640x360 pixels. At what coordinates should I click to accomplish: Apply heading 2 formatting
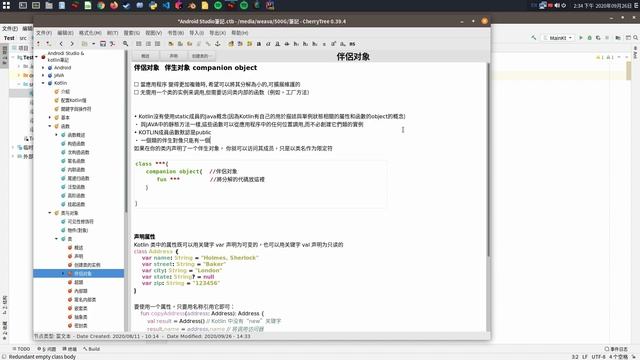click(x=305, y=44)
